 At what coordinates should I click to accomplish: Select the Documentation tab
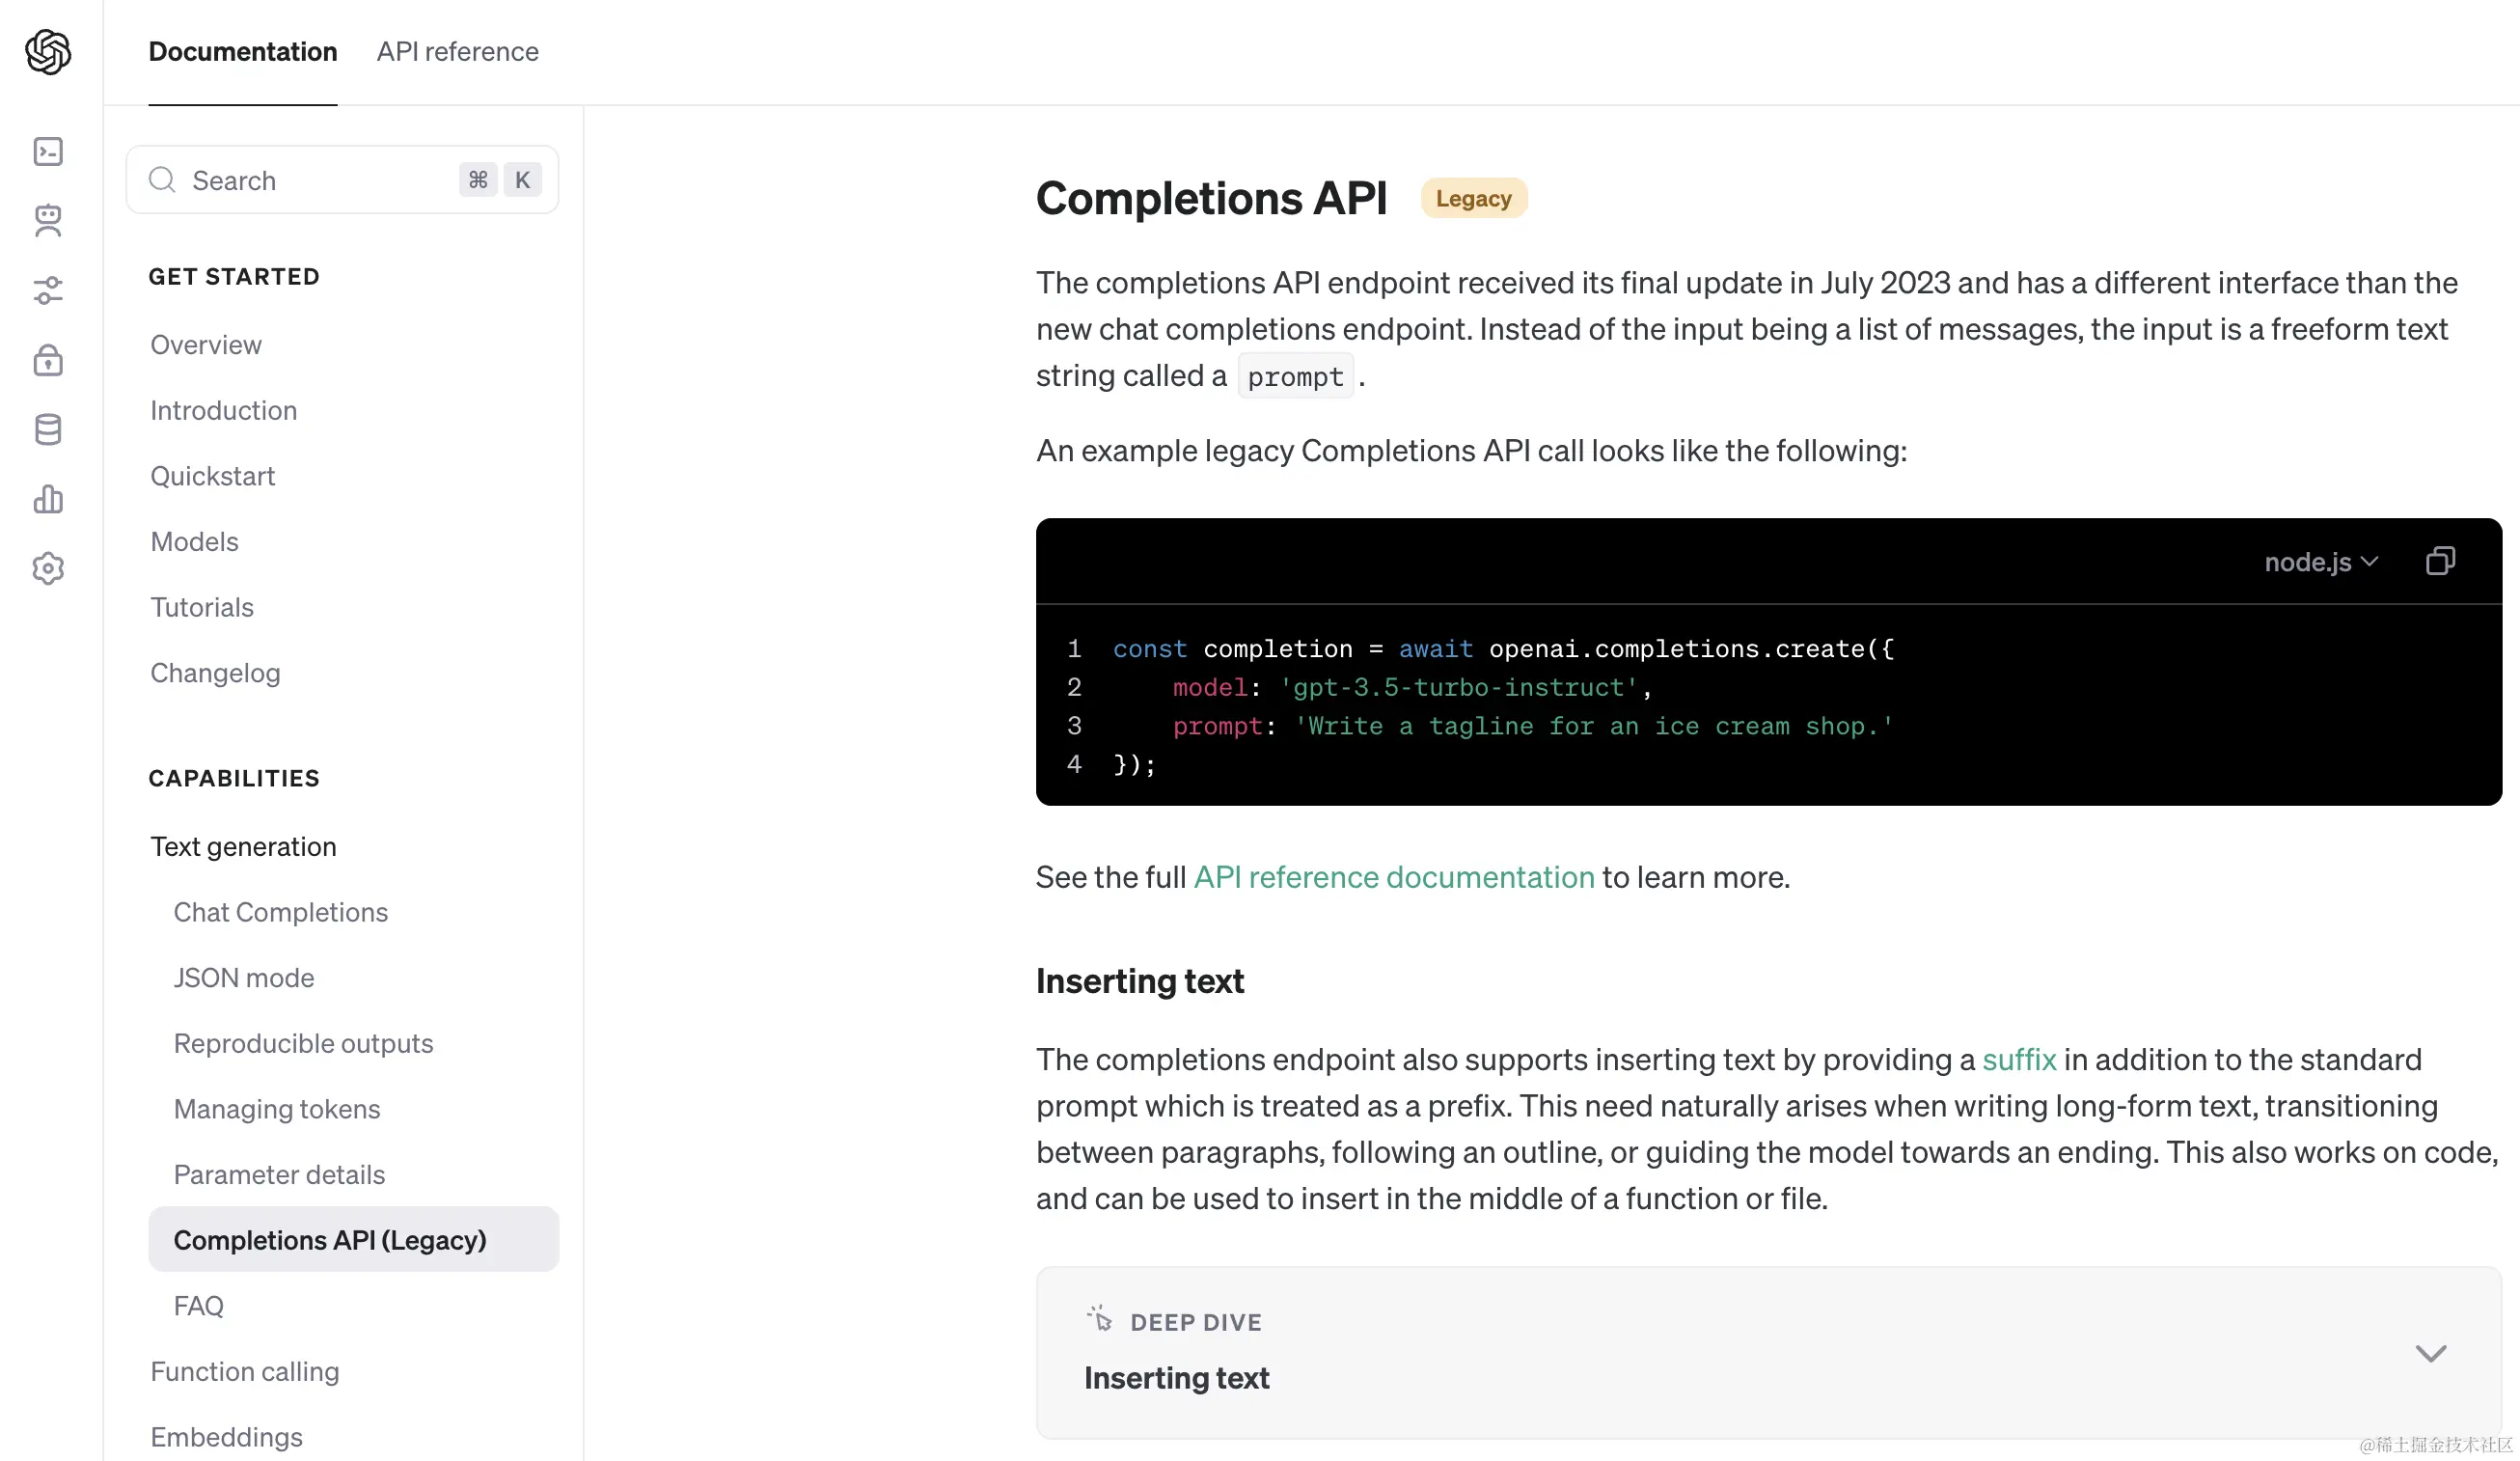tap(243, 52)
